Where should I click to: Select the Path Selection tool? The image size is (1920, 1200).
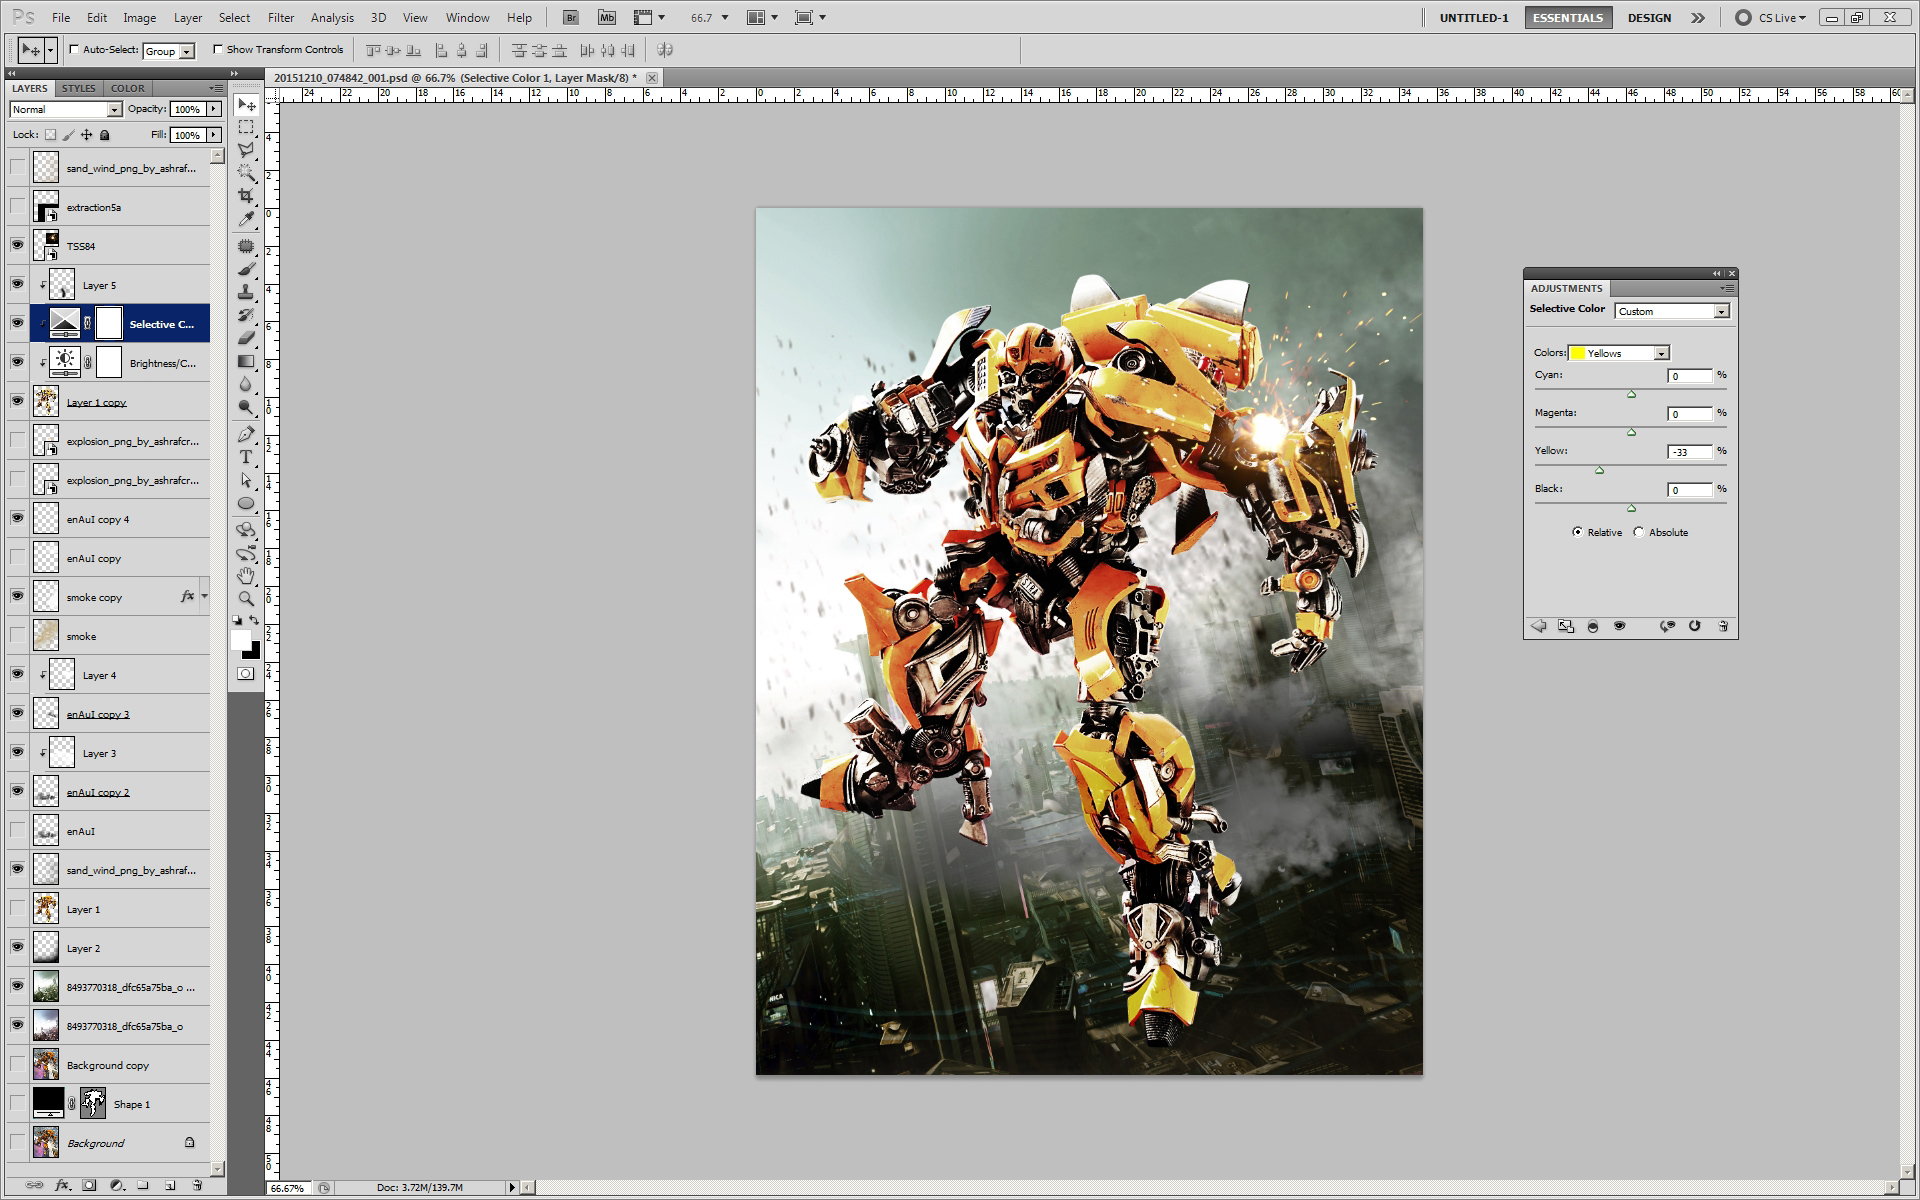pyautogui.click(x=246, y=480)
